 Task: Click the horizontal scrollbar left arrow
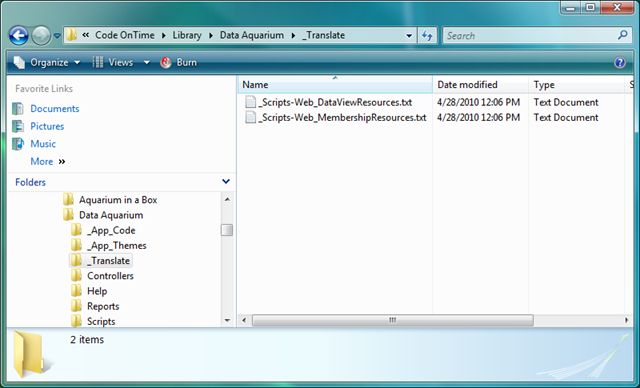click(244, 320)
